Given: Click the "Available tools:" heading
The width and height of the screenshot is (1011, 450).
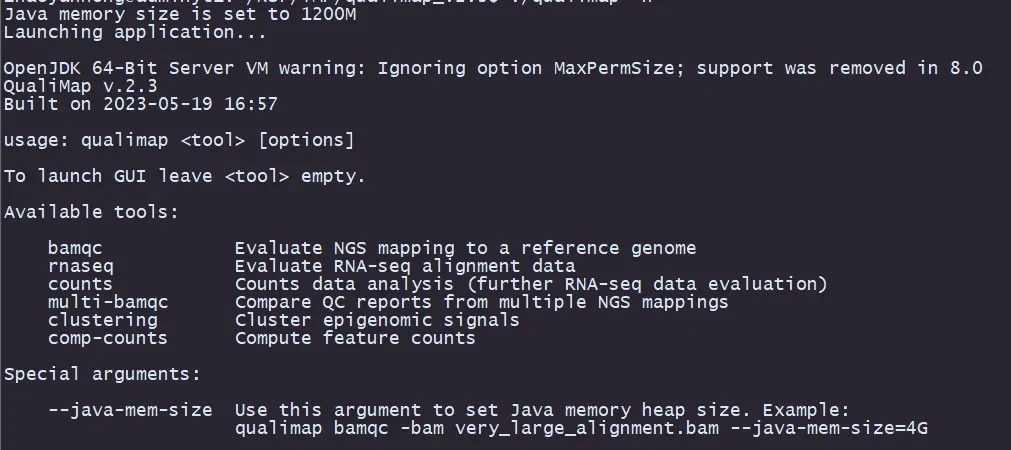Looking at the screenshot, I should [x=91, y=212].
